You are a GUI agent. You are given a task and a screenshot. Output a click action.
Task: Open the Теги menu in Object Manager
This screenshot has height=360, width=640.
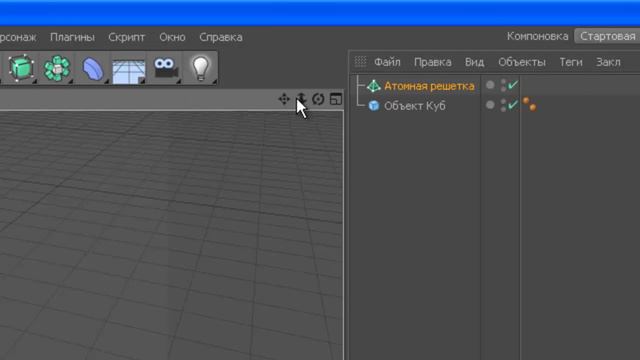571,62
